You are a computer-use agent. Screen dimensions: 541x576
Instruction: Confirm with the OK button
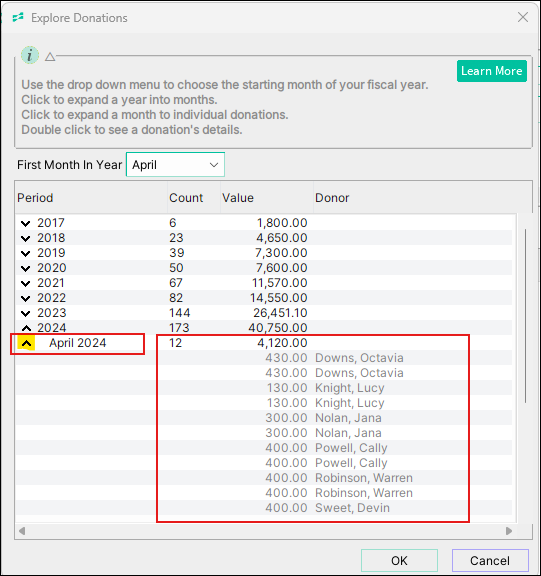399,561
